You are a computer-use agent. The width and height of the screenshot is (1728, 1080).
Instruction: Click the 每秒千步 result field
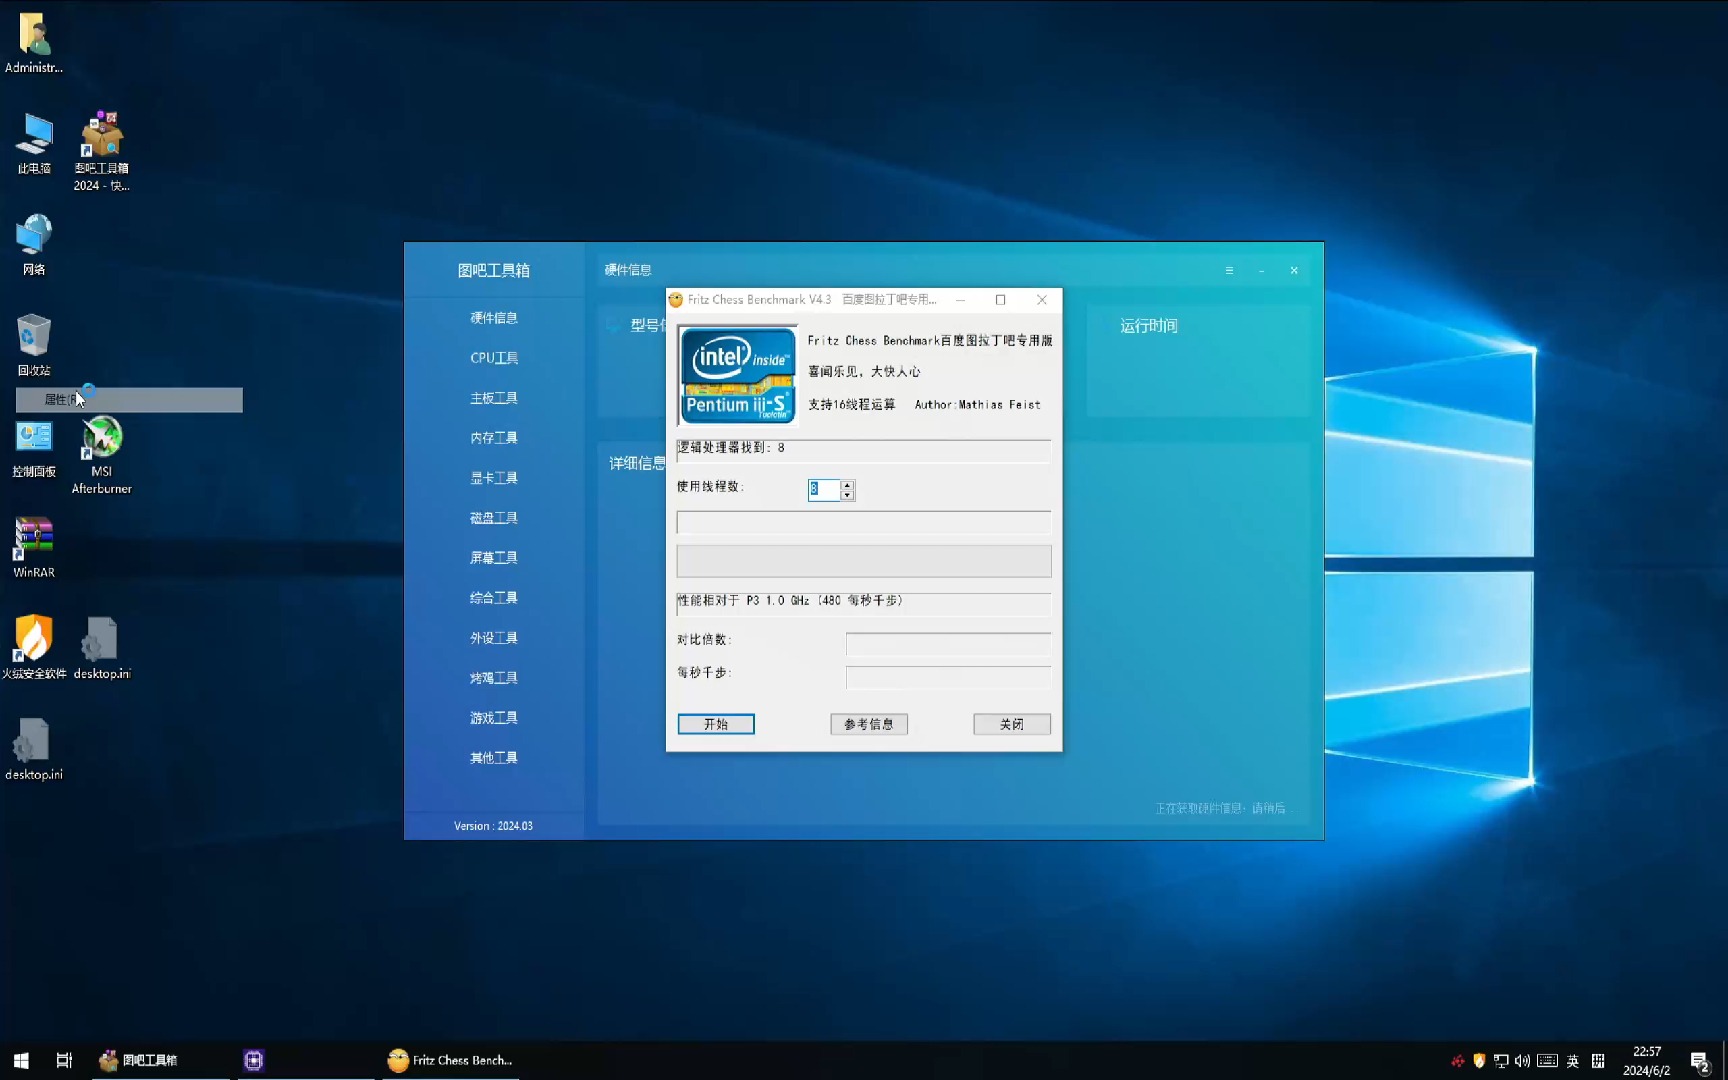[948, 677]
